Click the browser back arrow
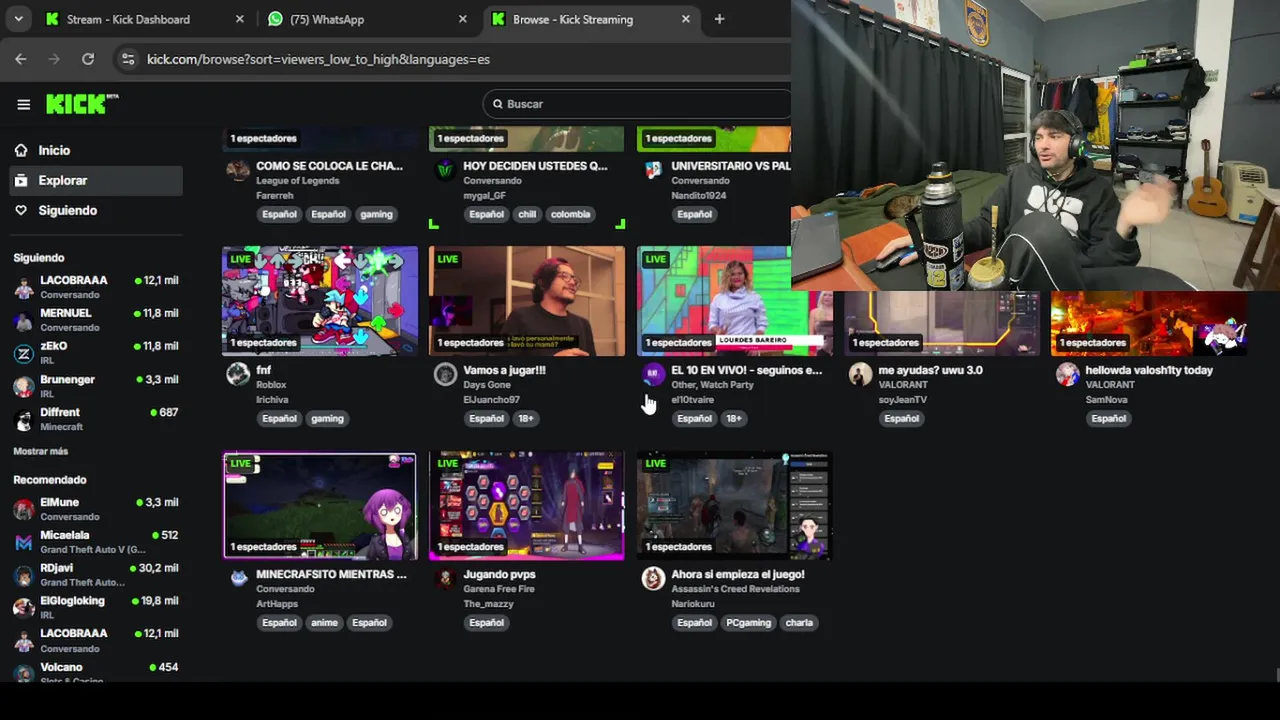Image resolution: width=1280 pixels, height=720 pixels. point(21,59)
